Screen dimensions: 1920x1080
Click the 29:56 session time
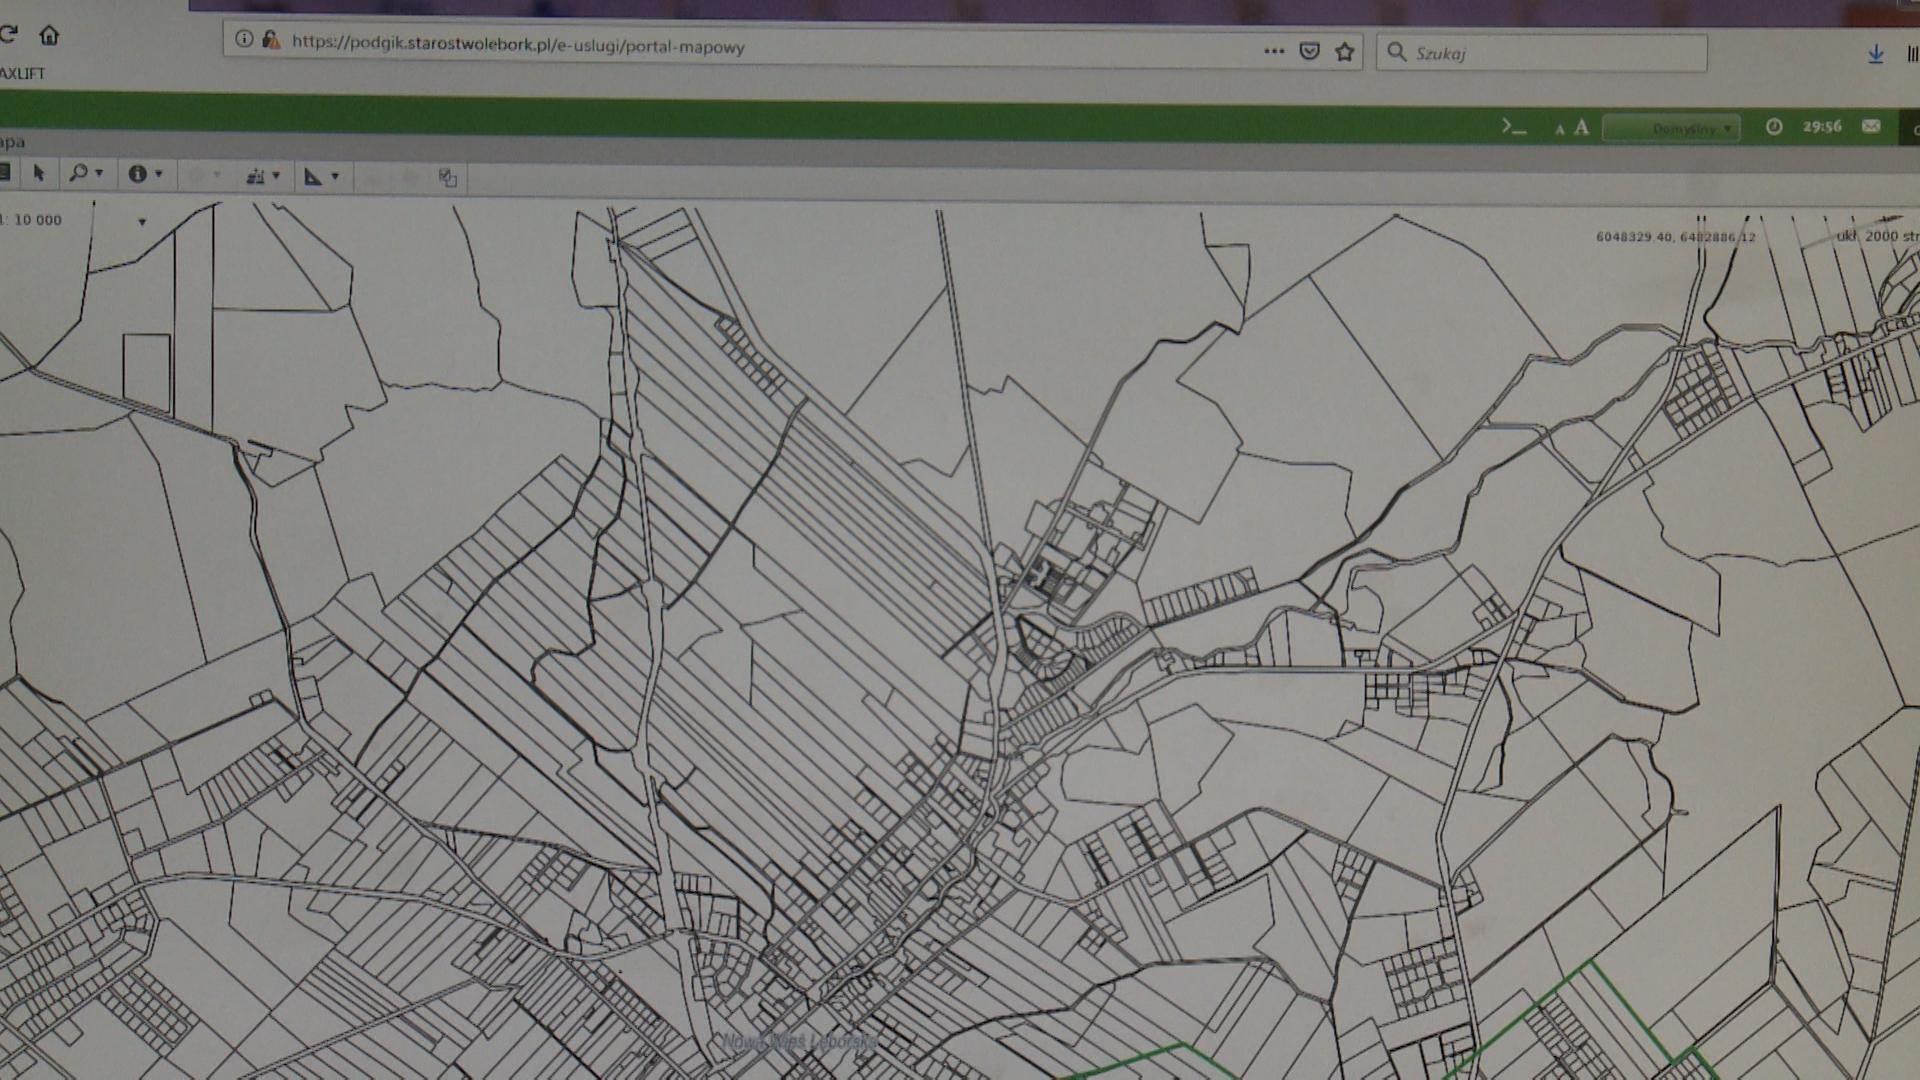[x=1822, y=127]
